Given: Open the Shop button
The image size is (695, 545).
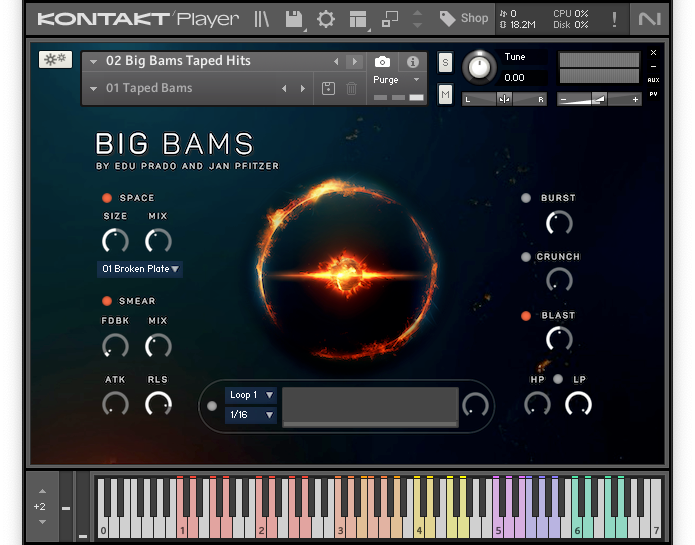Looking at the screenshot, I should 464,18.
